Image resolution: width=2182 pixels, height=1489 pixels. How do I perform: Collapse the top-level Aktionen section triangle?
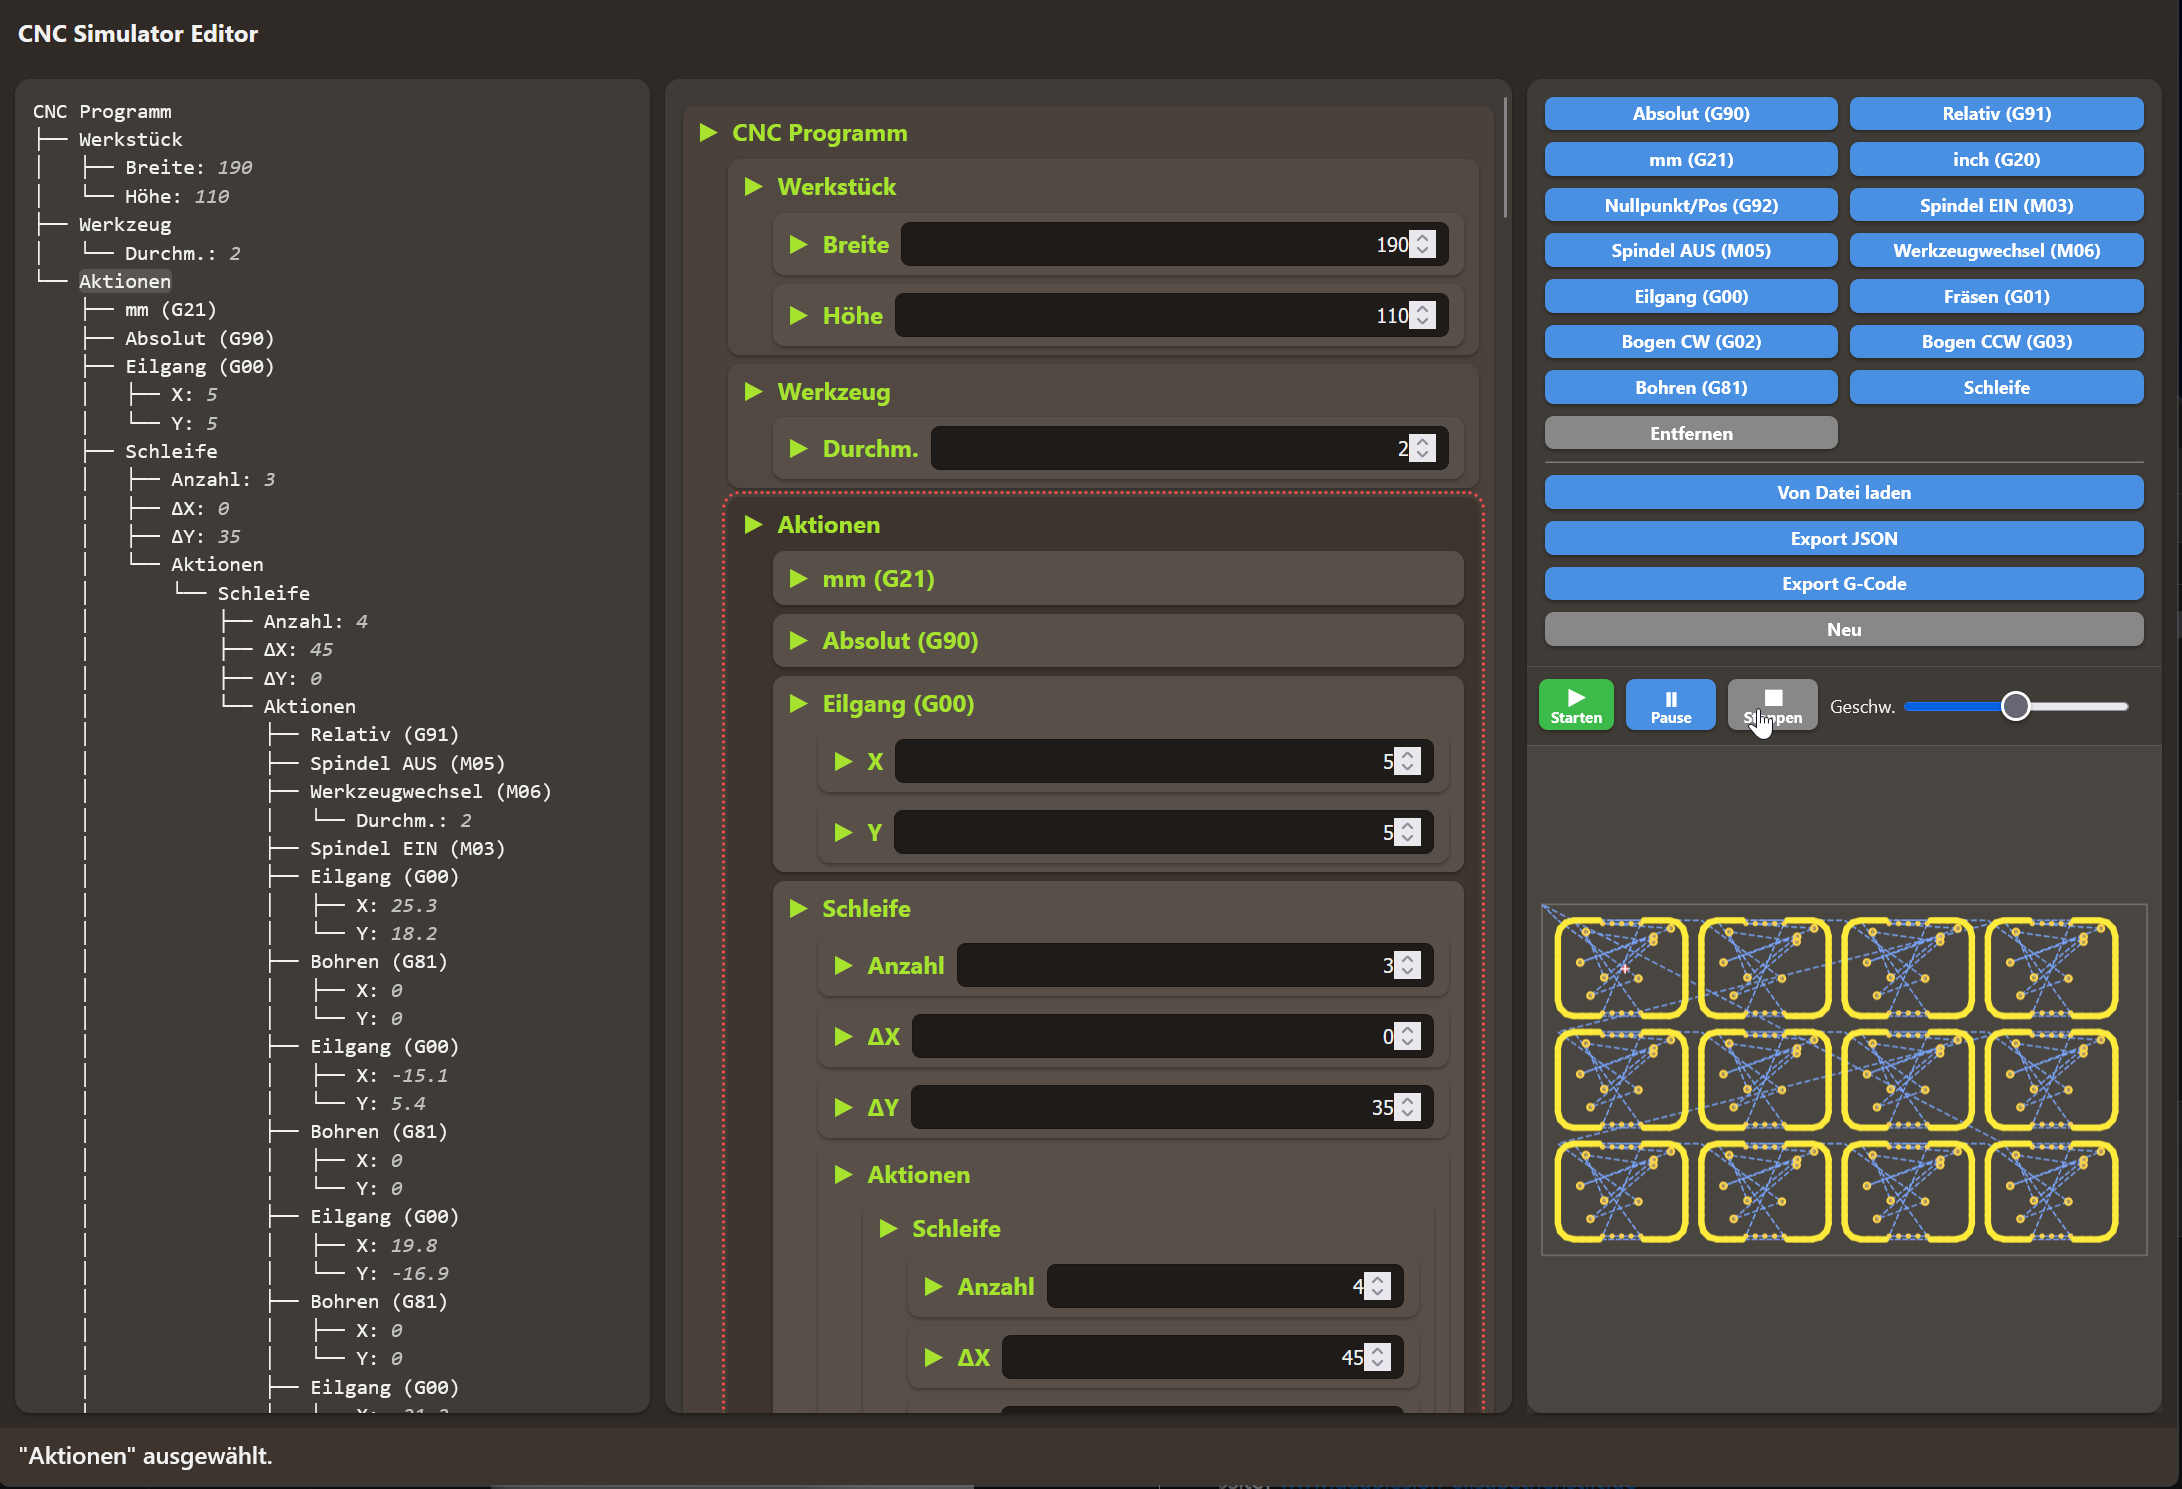click(754, 525)
